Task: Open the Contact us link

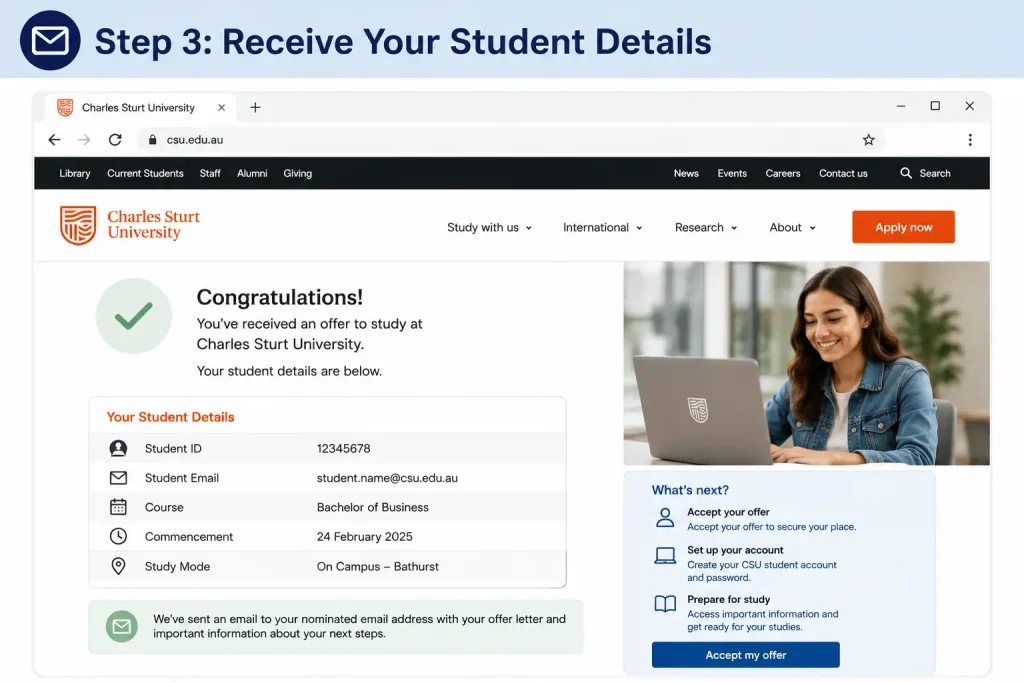Action: click(x=843, y=173)
